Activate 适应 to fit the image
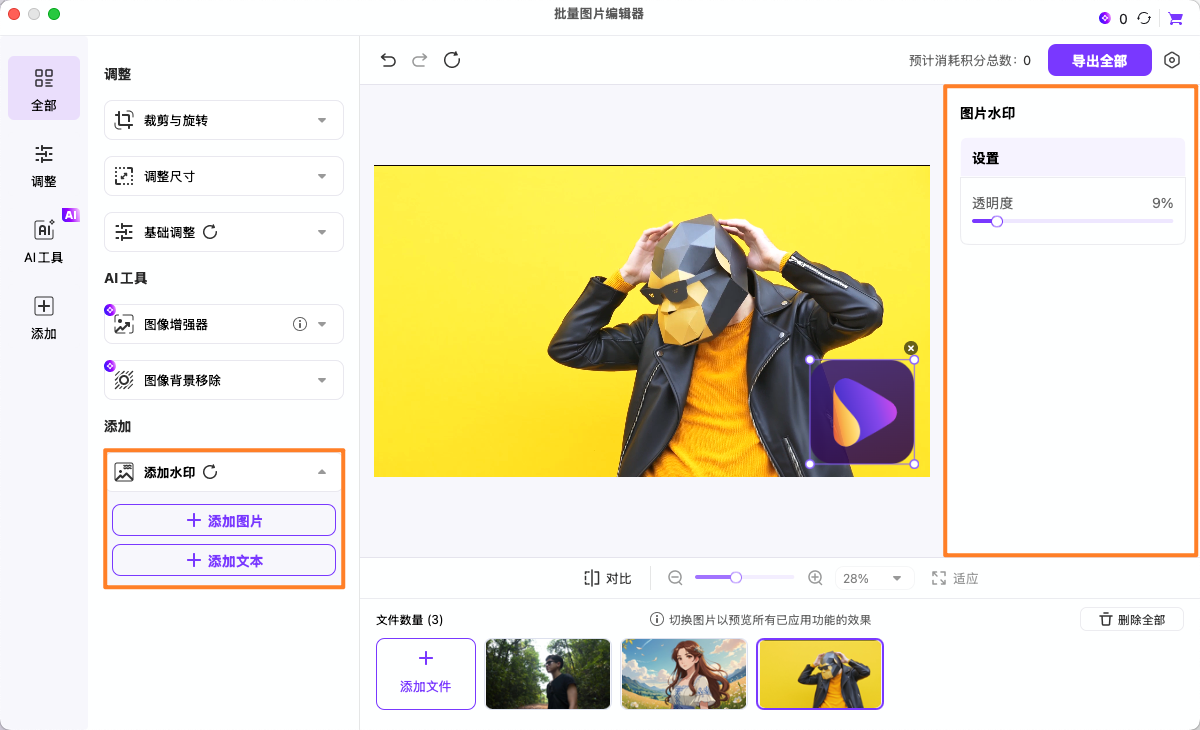 tap(955, 578)
